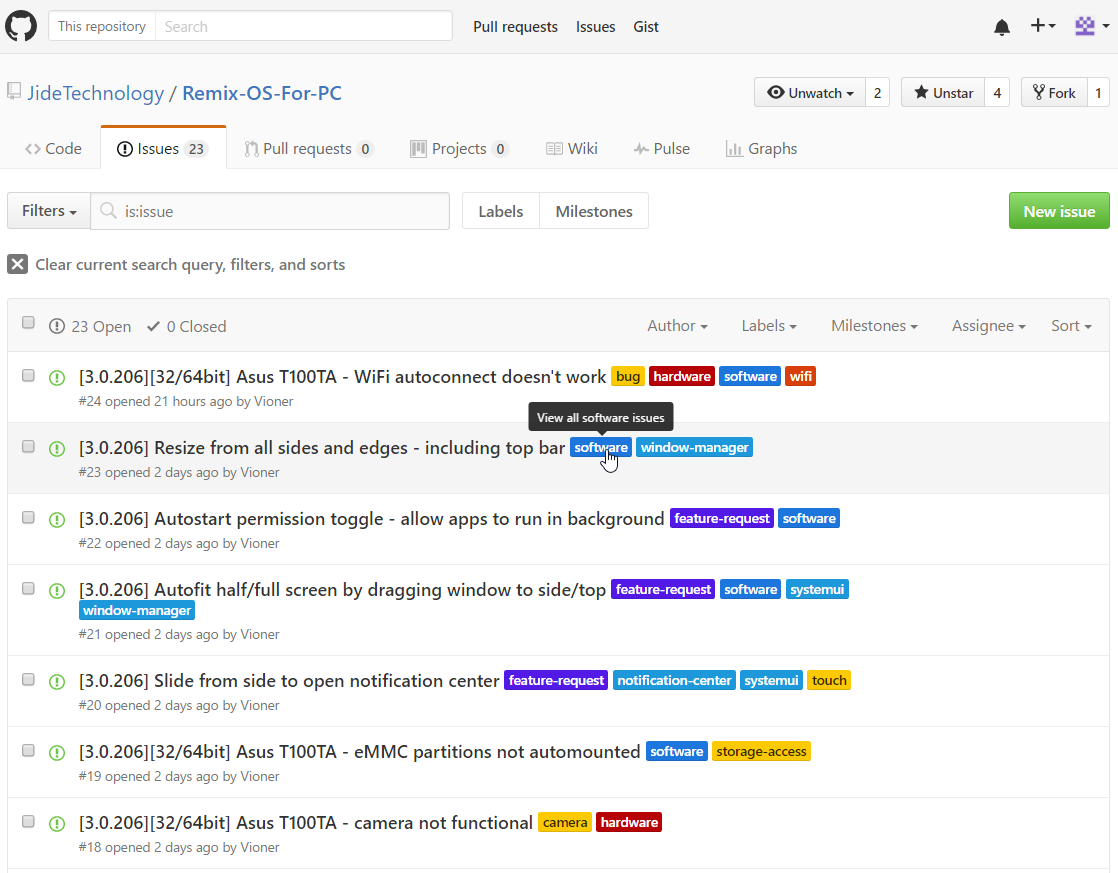Screen dimensions: 1118x873
Task: Open Remix-OS-For-PC repository link
Action: pos(262,93)
